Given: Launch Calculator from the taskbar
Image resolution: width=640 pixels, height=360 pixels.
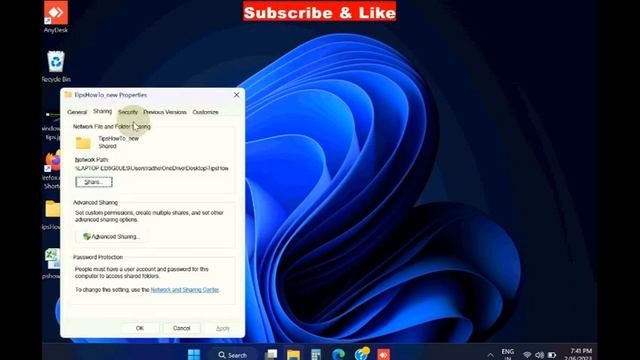Looking at the screenshot, I should (316, 354).
